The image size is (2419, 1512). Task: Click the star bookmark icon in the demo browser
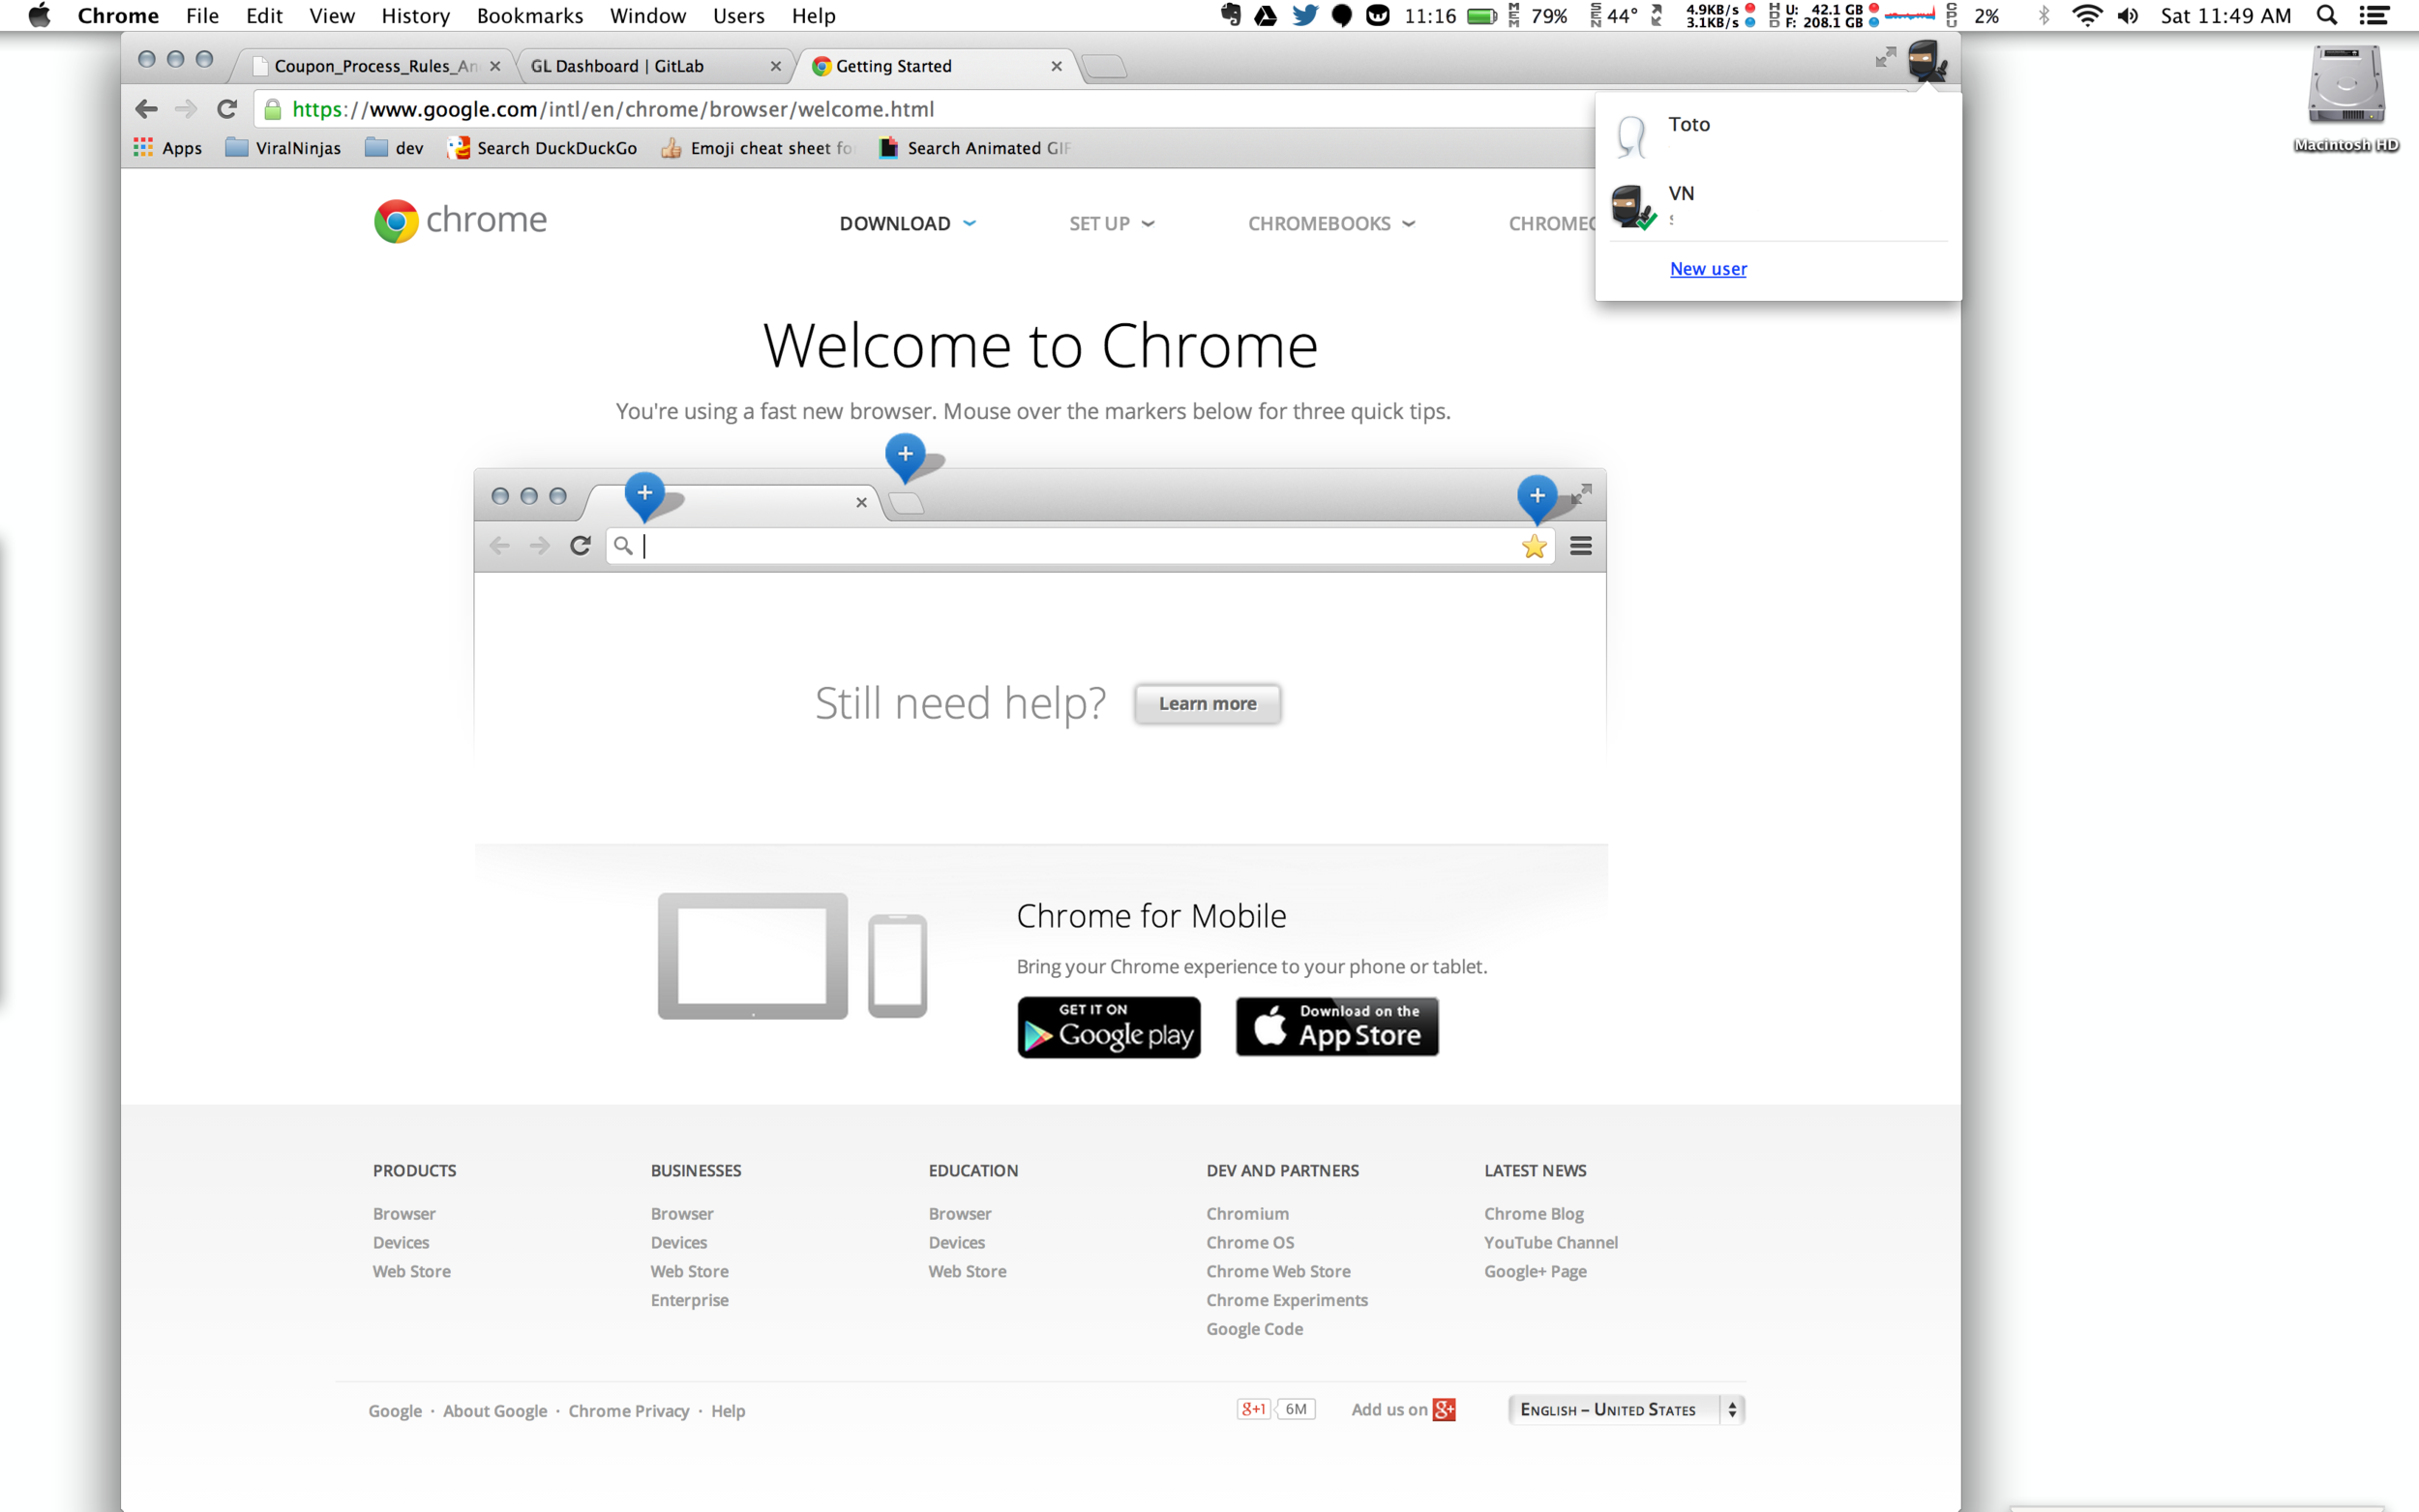(x=1534, y=546)
